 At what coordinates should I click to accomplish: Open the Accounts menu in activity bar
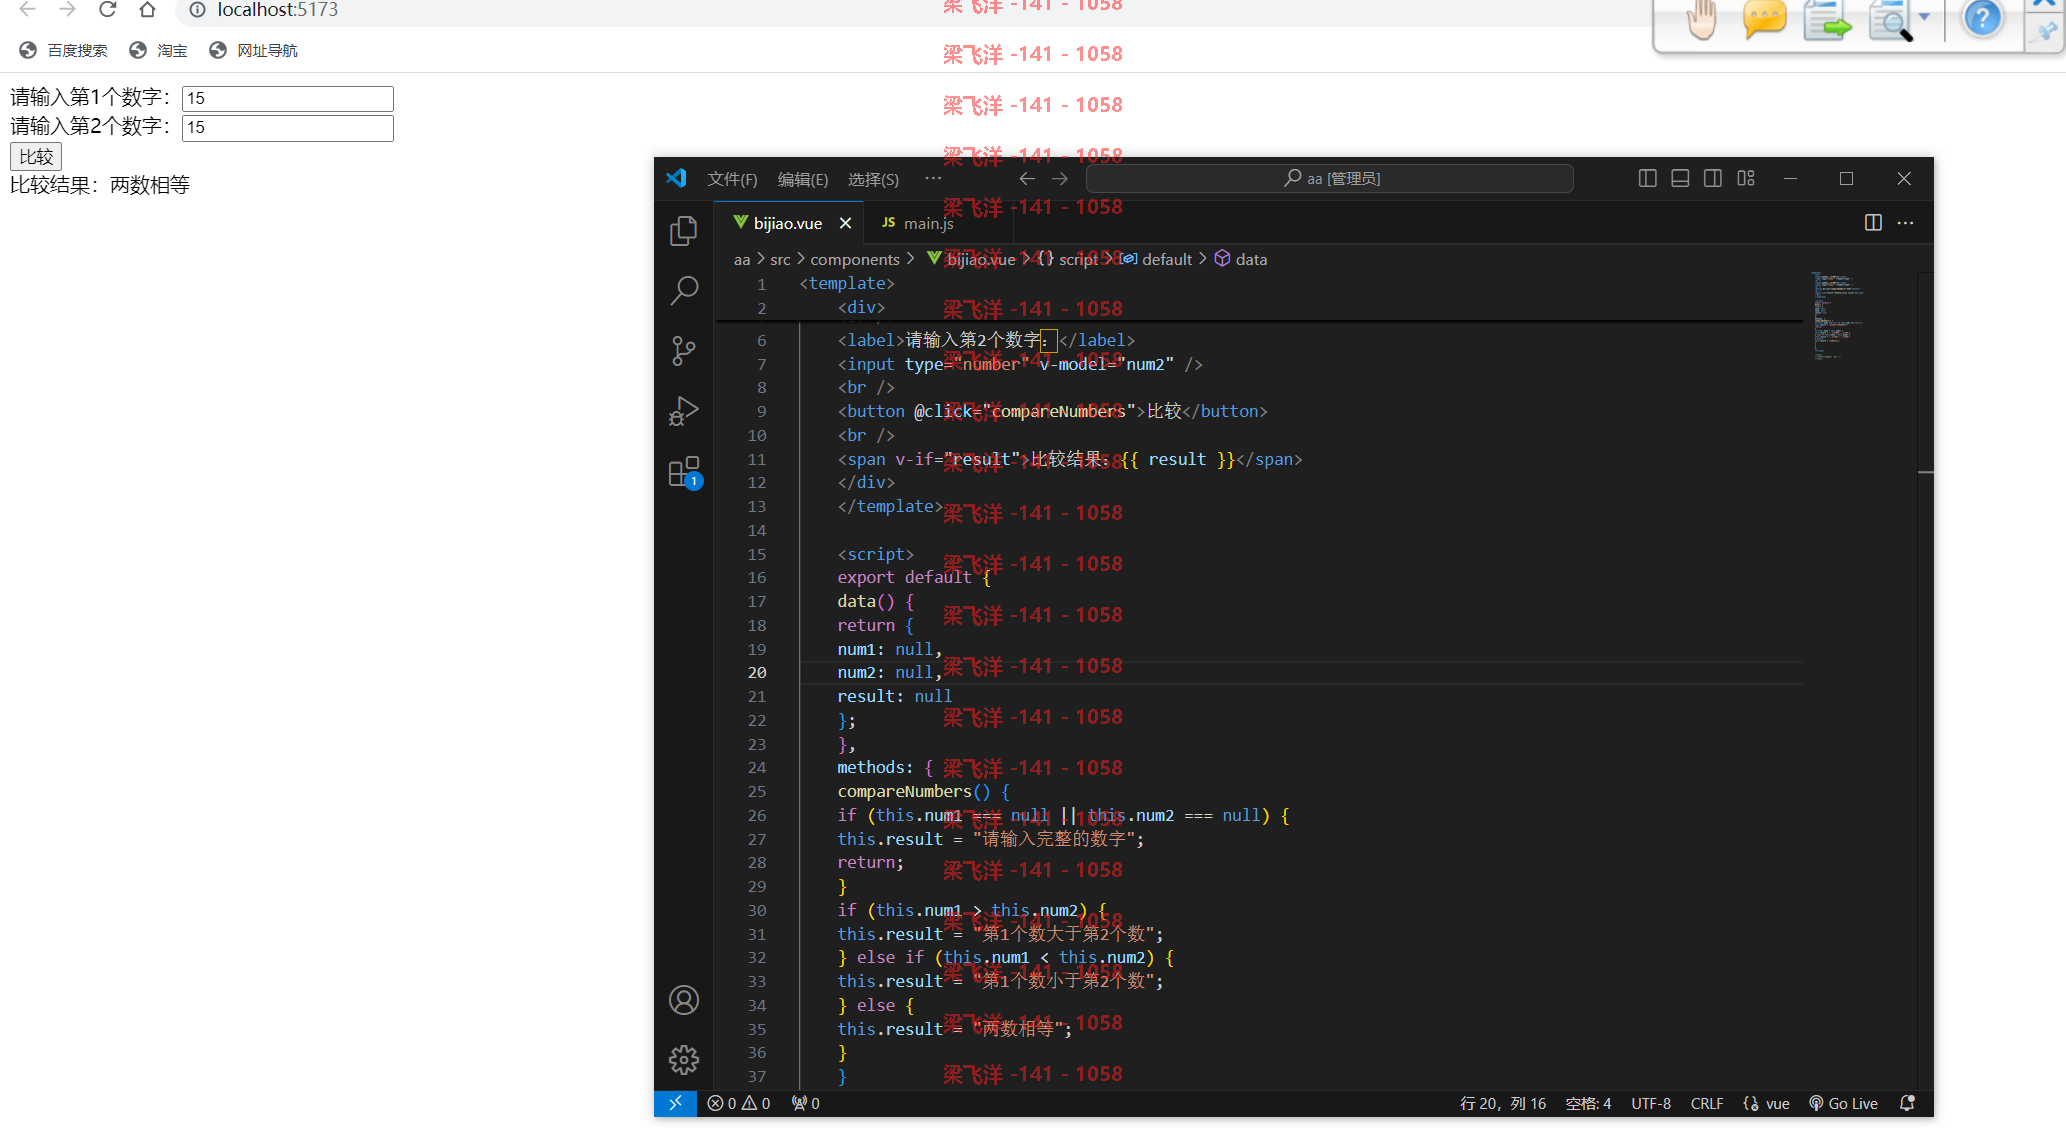pyautogui.click(x=684, y=1000)
